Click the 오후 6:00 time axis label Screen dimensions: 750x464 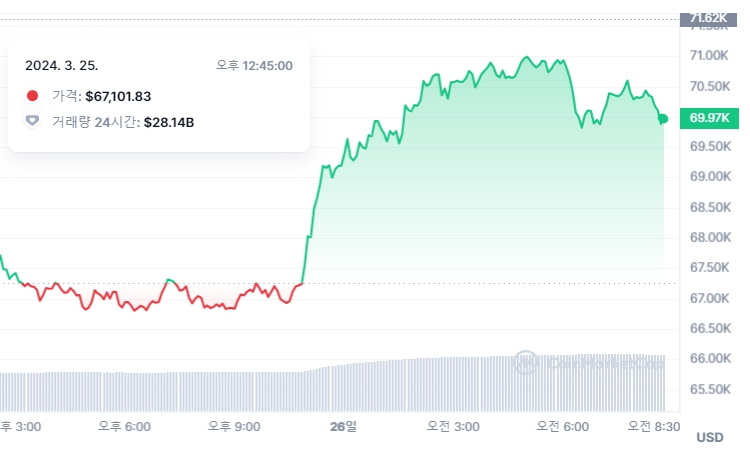point(124,426)
